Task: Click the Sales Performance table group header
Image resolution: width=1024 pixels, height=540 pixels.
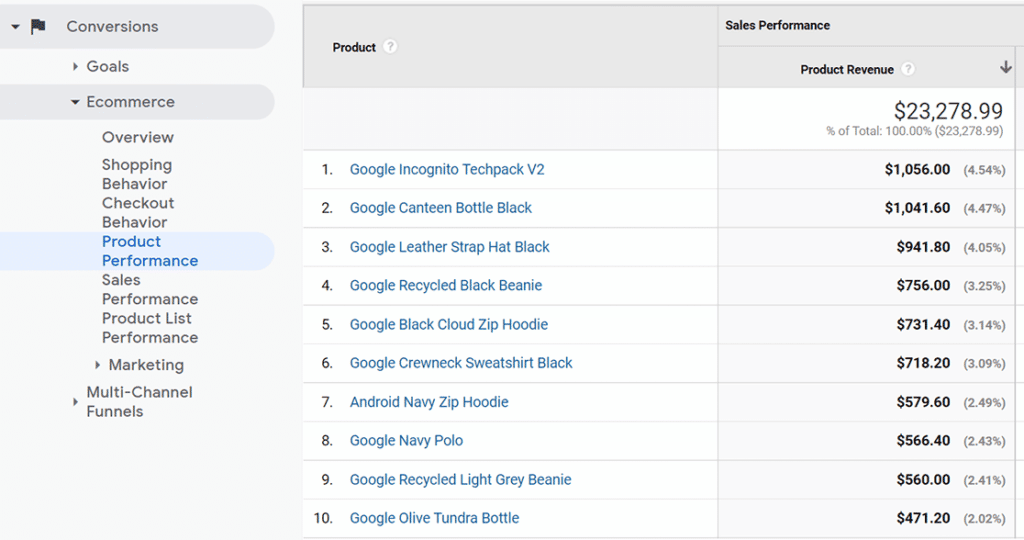Action: point(777,25)
